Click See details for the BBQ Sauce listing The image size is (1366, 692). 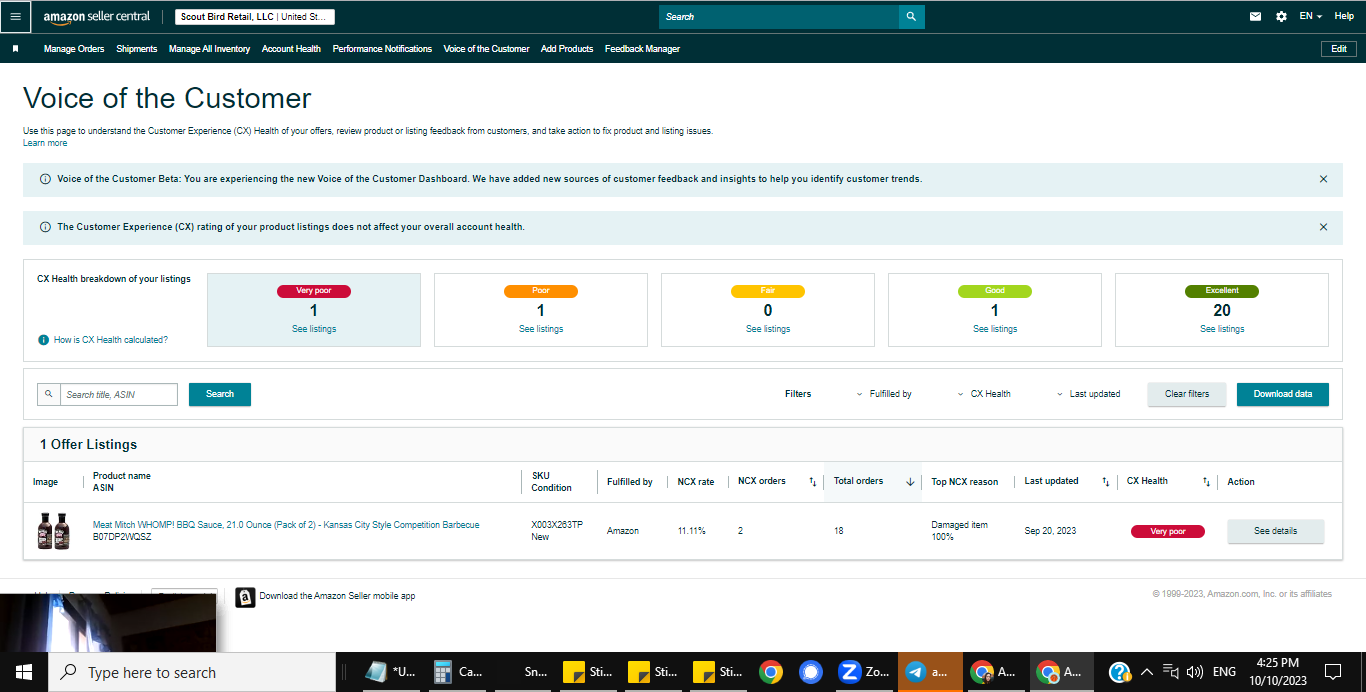[x=1275, y=531]
